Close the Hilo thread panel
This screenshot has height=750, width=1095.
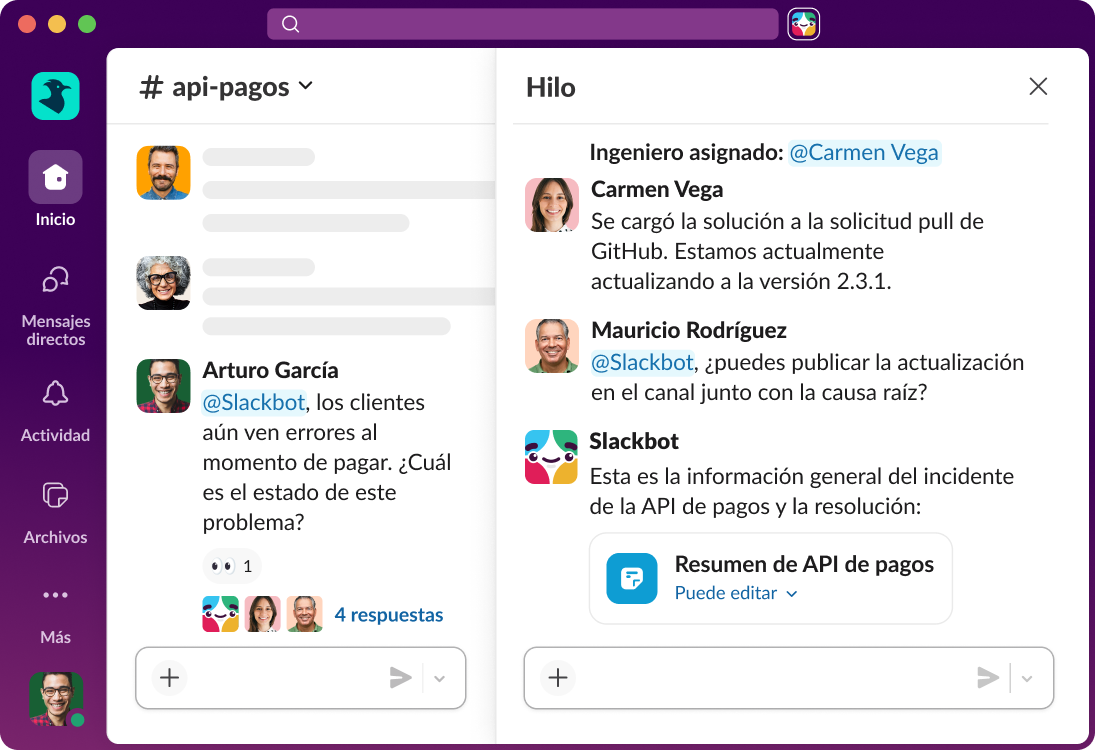coord(1038,87)
